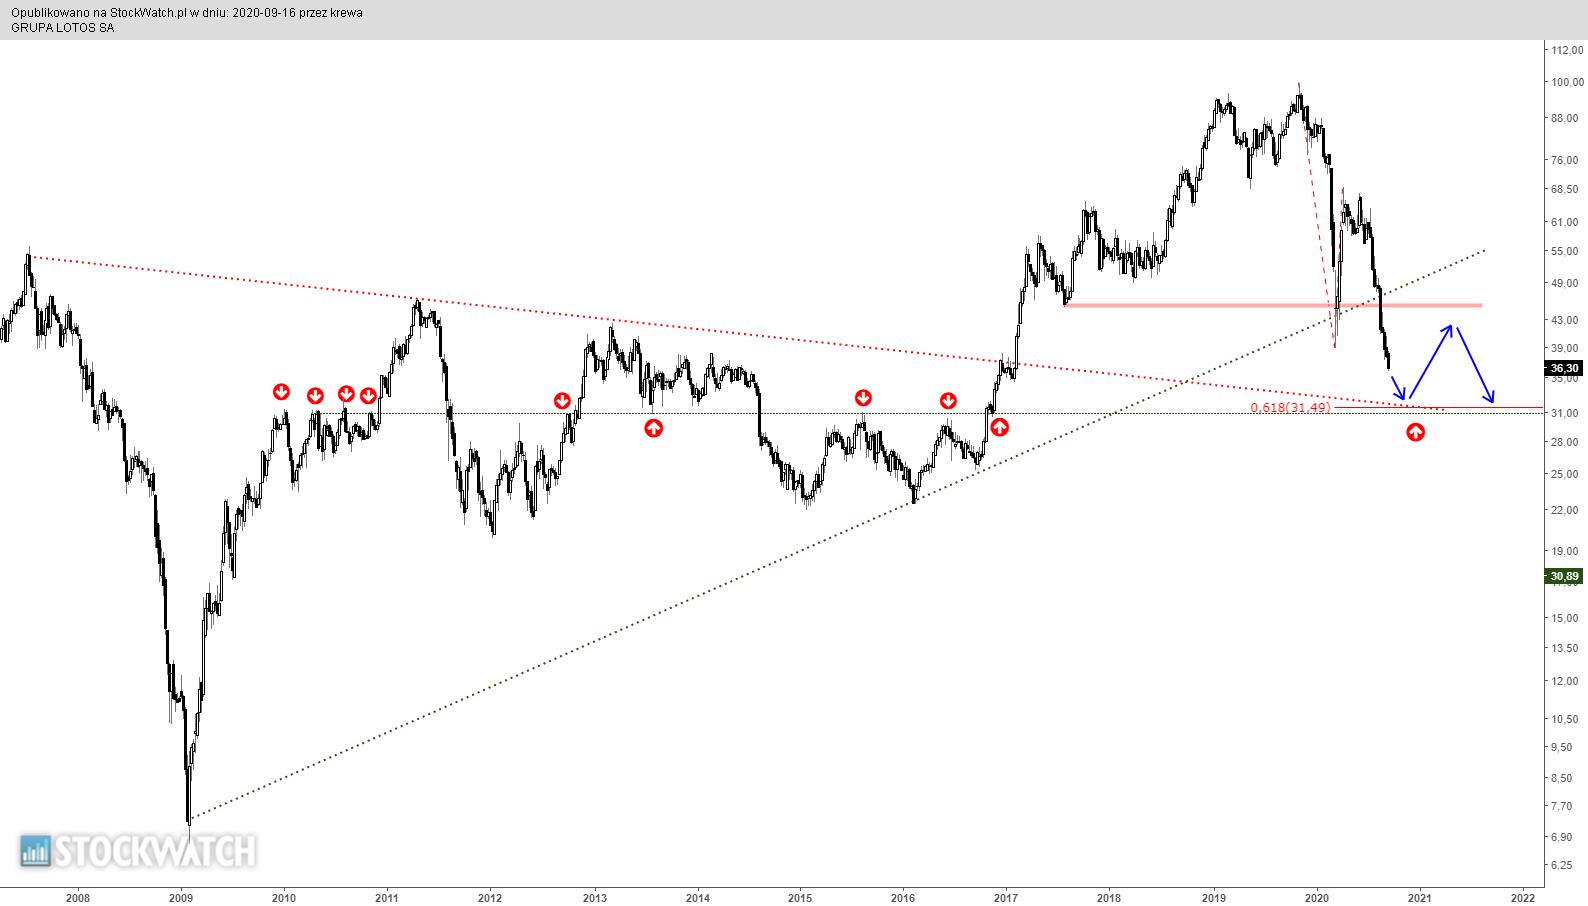Click the 2010 year label on time axis

point(284,897)
